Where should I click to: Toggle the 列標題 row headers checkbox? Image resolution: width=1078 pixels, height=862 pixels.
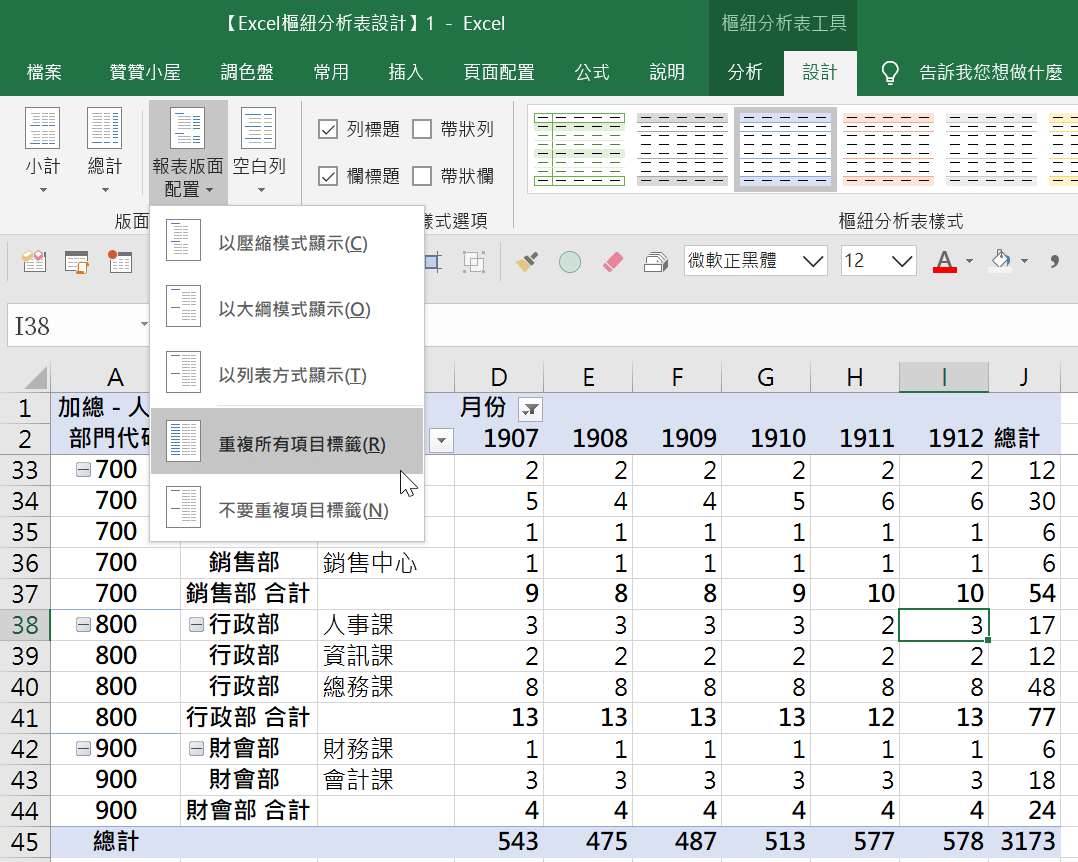328,129
